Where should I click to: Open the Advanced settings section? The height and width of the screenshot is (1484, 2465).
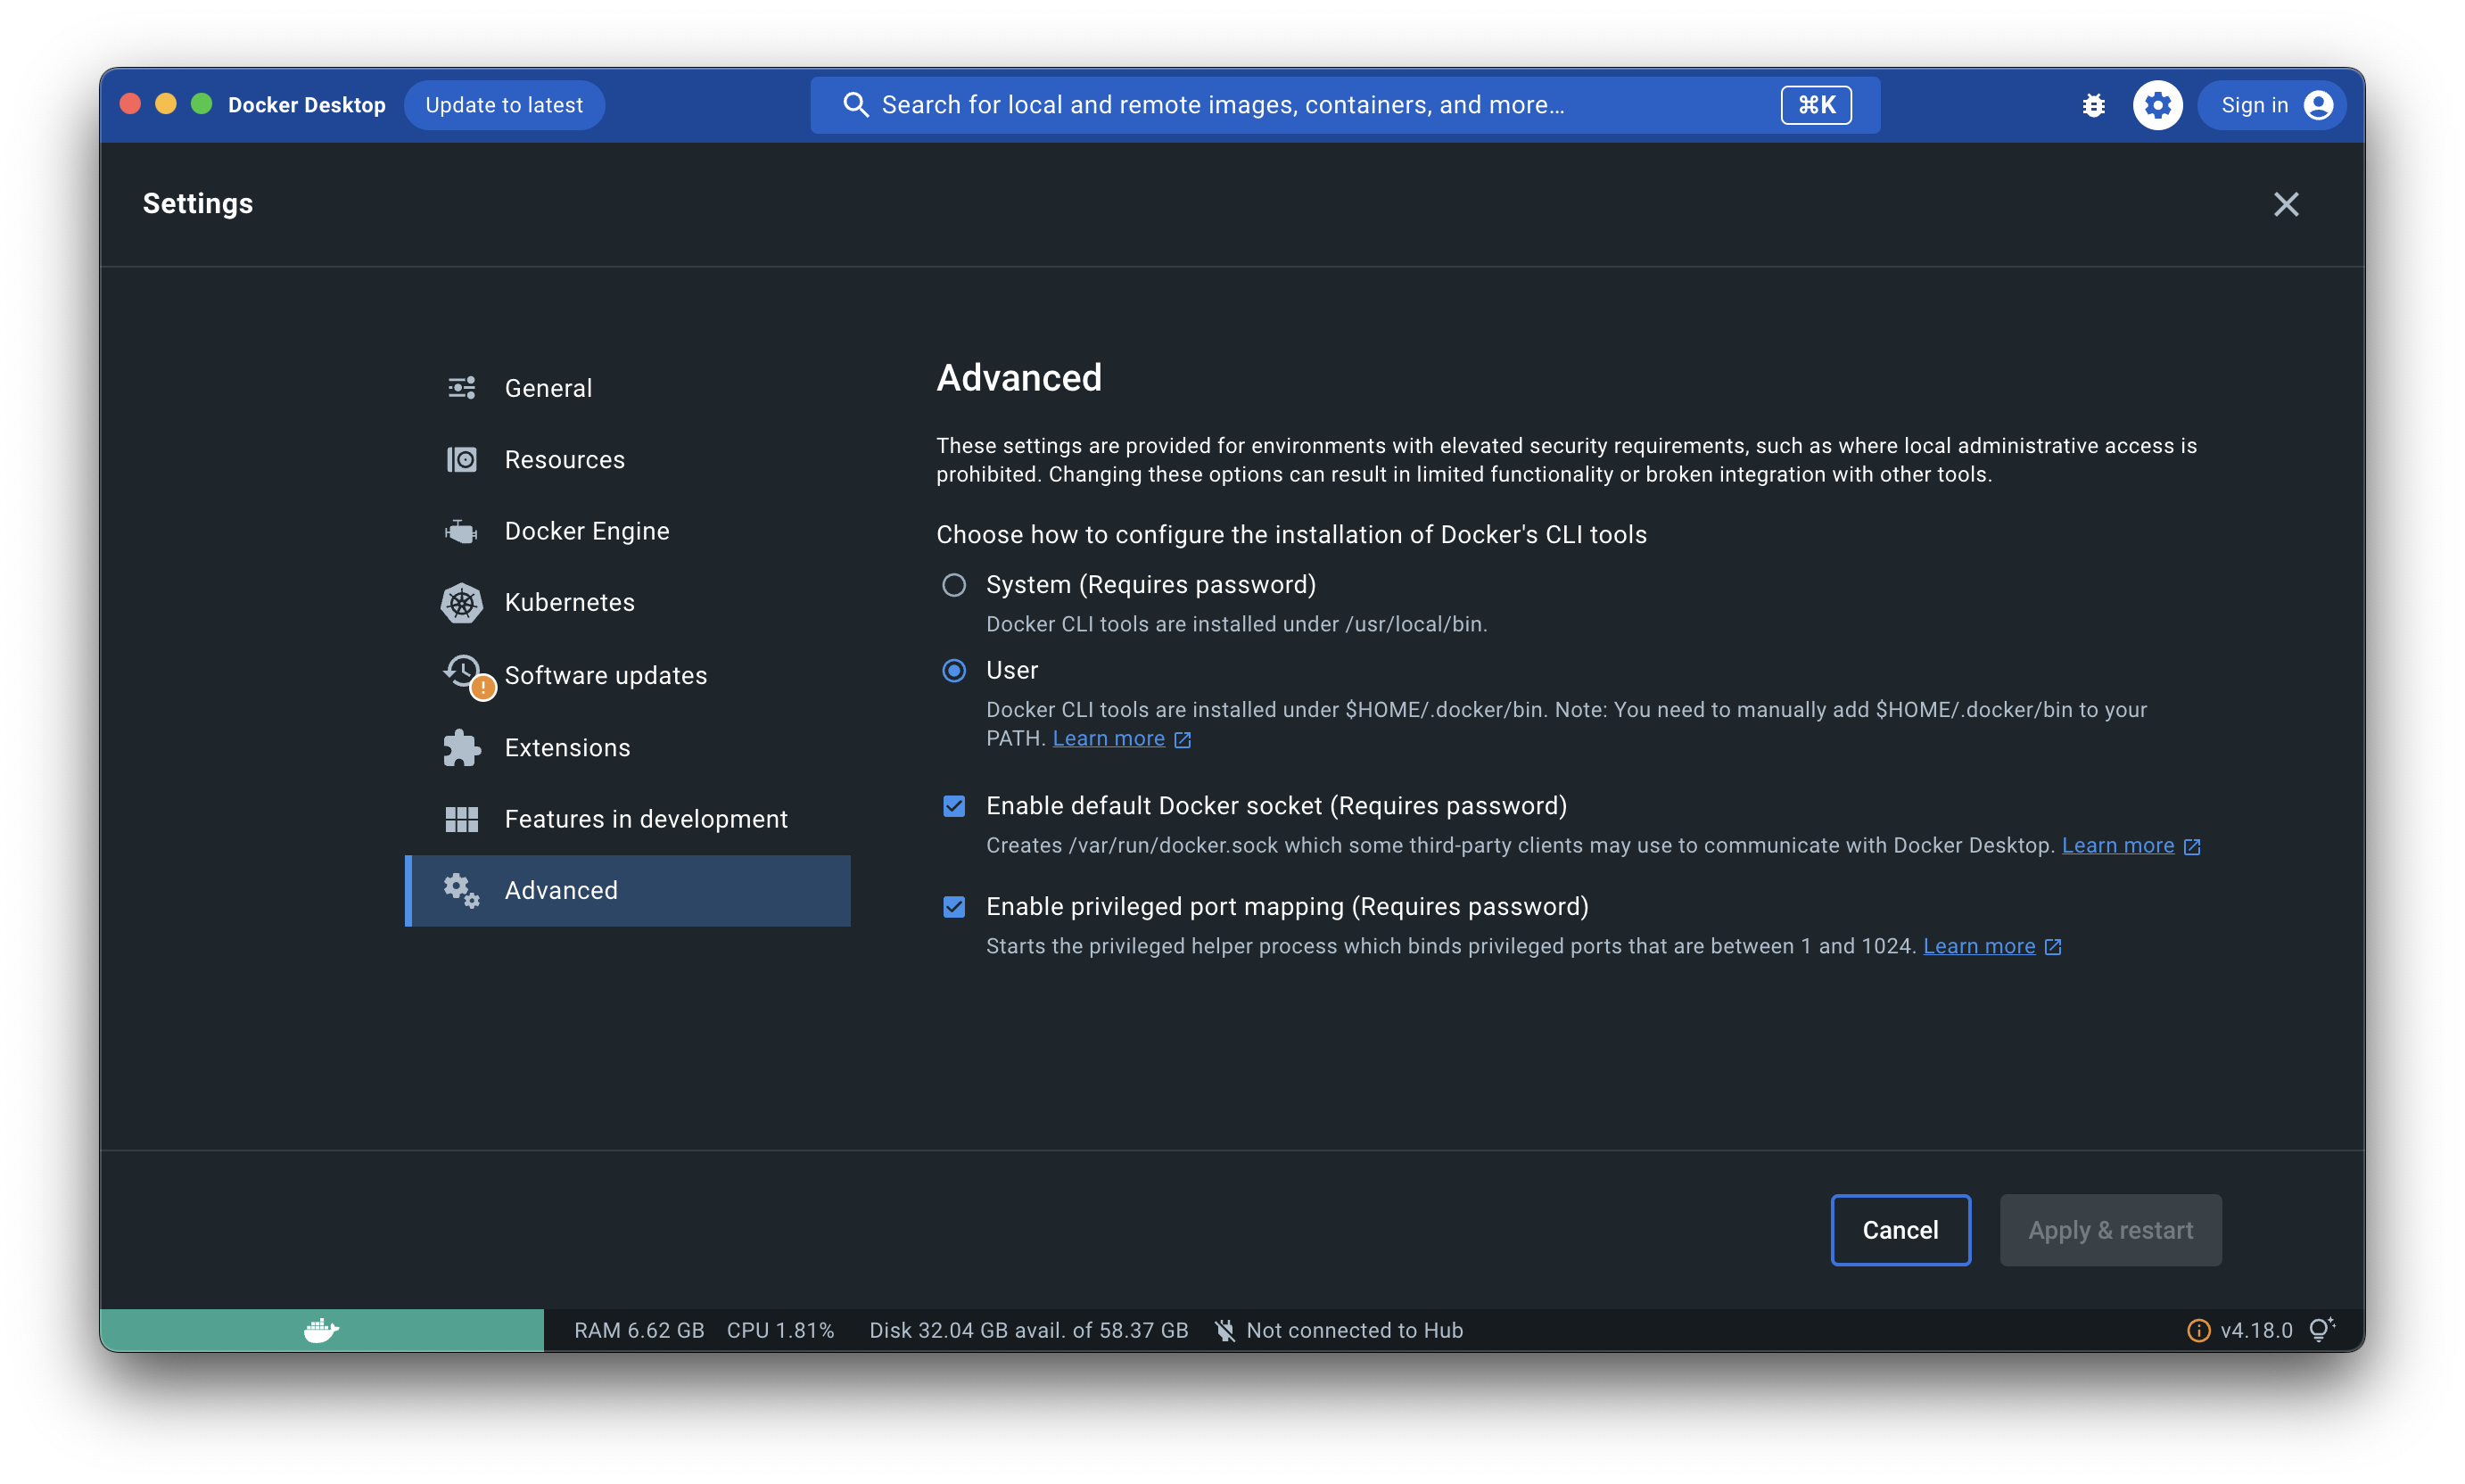pos(561,890)
